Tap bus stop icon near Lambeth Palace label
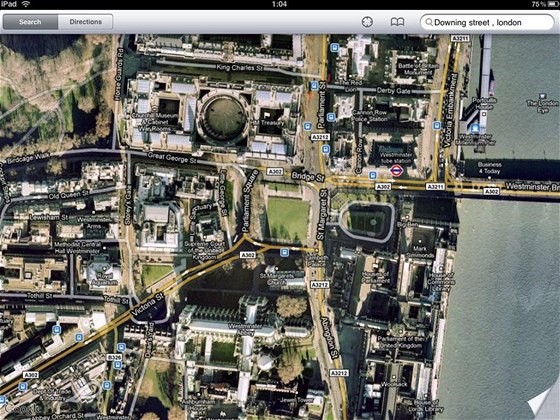 click(284, 253)
